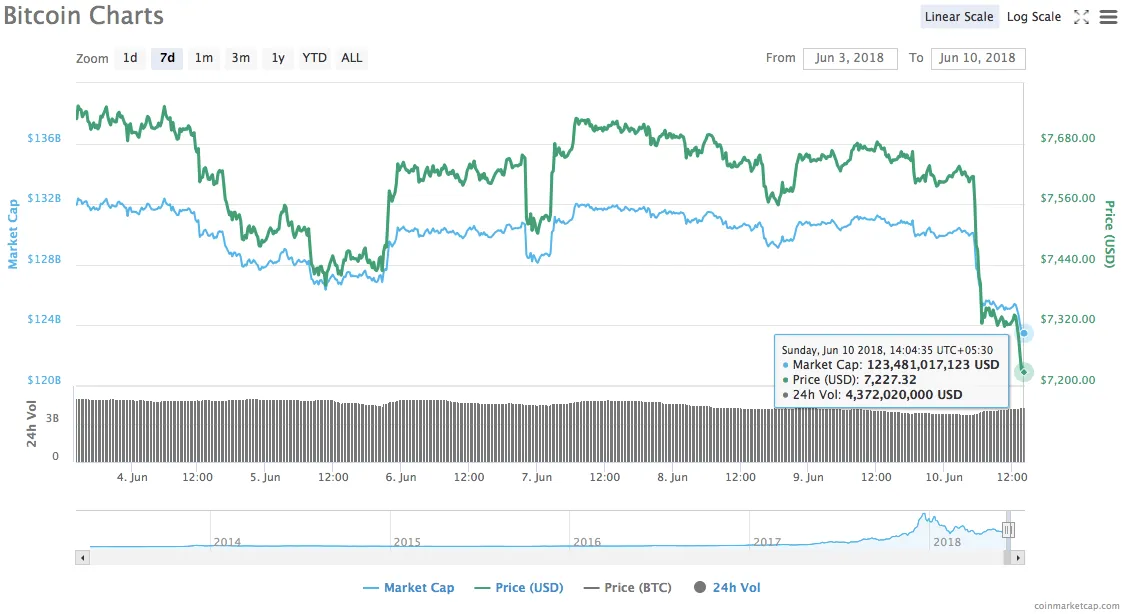Click the navigator right scroll arrow

(1017, 557)
